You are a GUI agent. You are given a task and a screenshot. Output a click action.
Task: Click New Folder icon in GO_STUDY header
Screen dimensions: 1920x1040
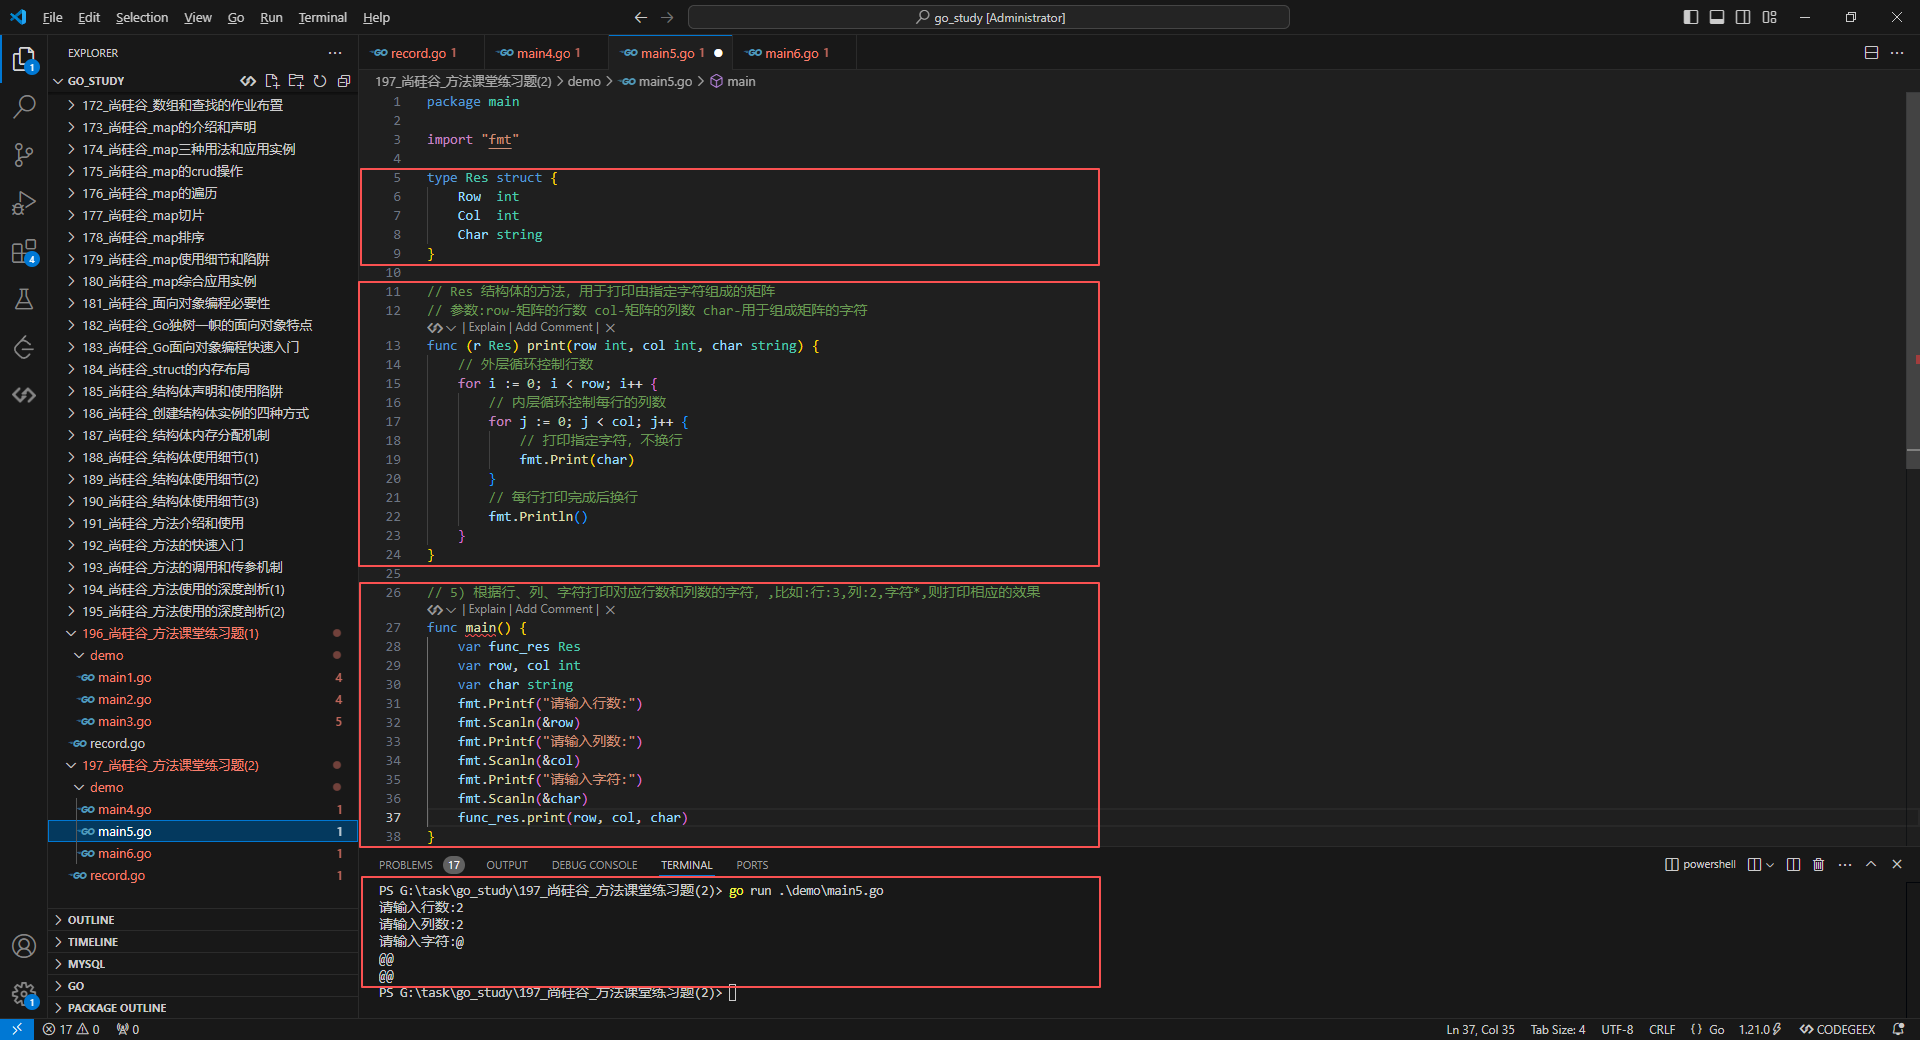pyautogui.click(x=296, y=81)
